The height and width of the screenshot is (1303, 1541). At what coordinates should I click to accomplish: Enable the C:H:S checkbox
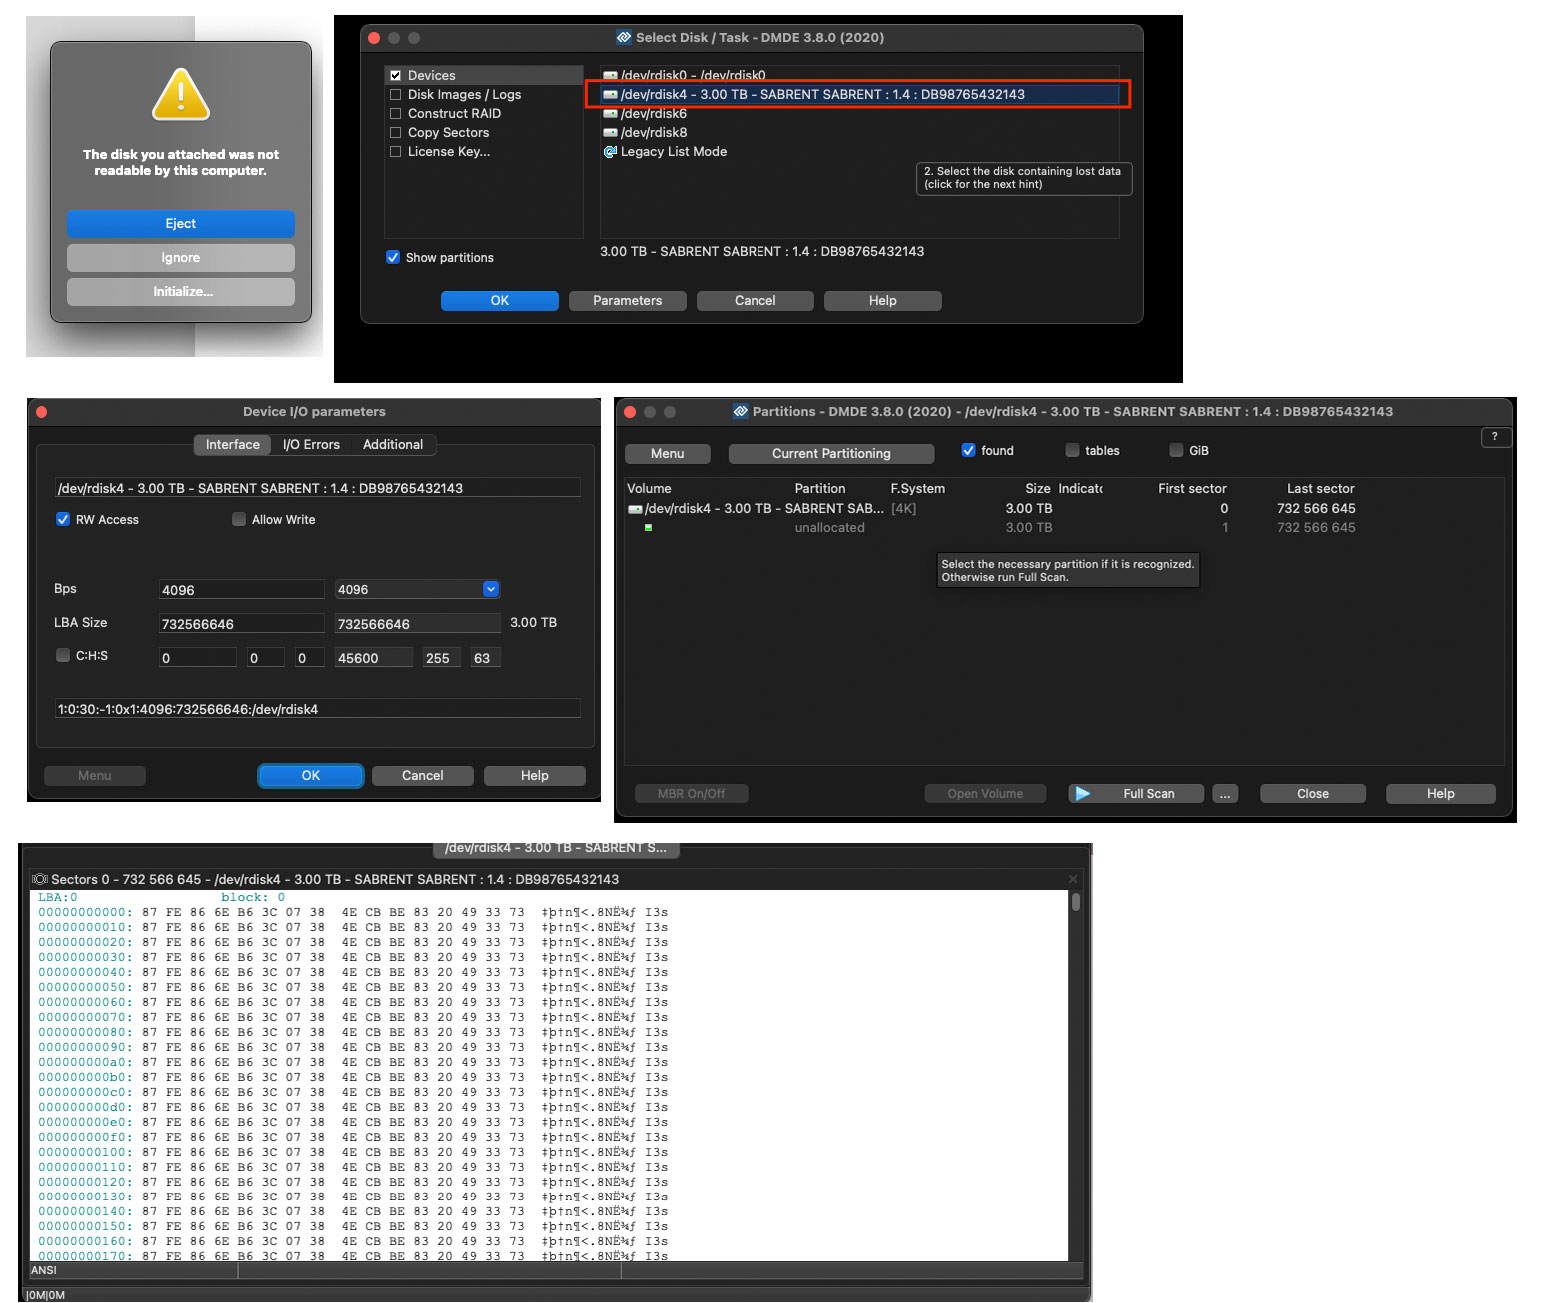[63, 656]
